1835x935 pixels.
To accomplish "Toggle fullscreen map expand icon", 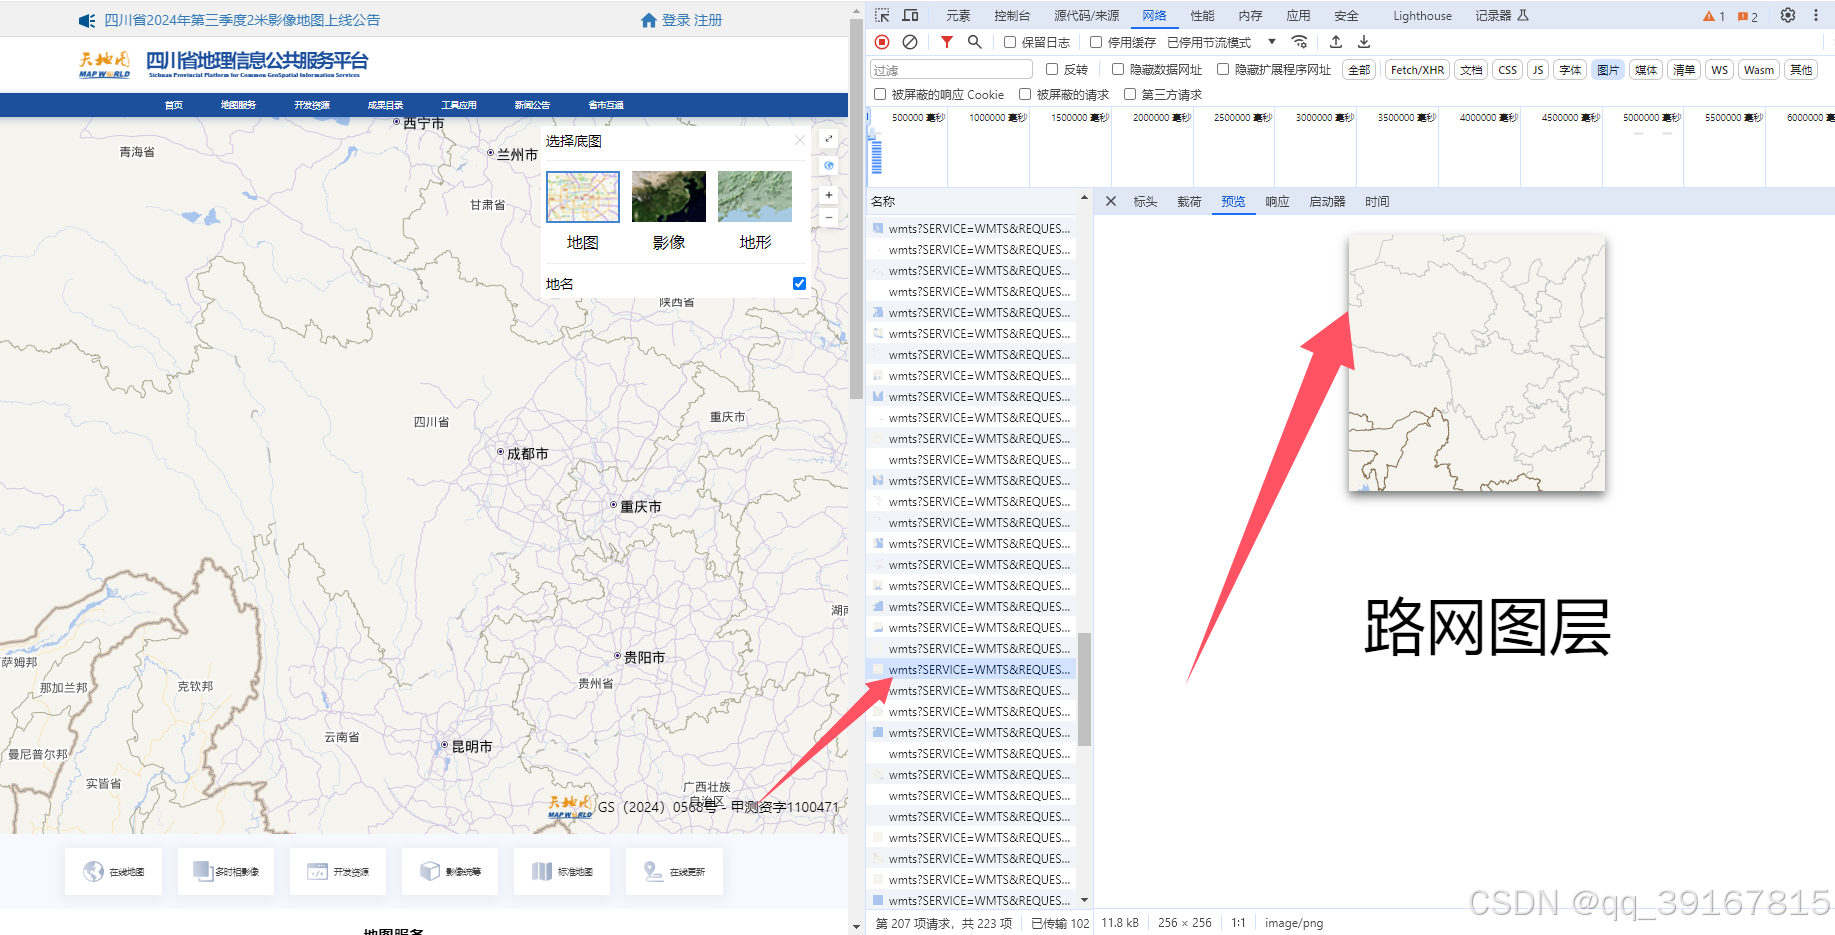I will point(829,139).
